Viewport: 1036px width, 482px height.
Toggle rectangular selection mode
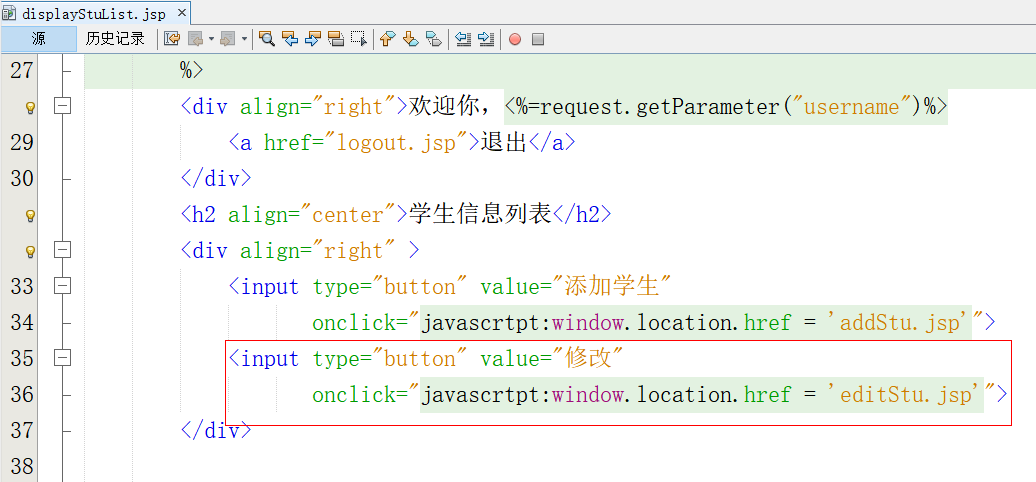click(359, 40)
